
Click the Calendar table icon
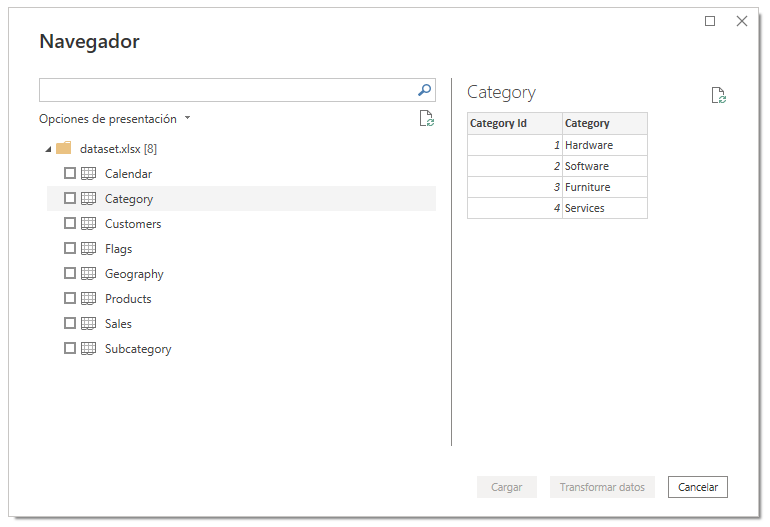(x=88, y=174)
